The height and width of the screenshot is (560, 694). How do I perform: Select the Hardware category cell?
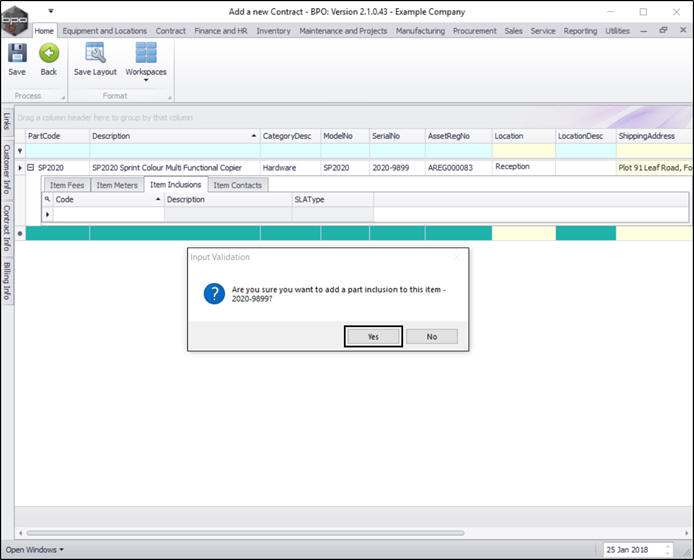click(x=290, y=167)
